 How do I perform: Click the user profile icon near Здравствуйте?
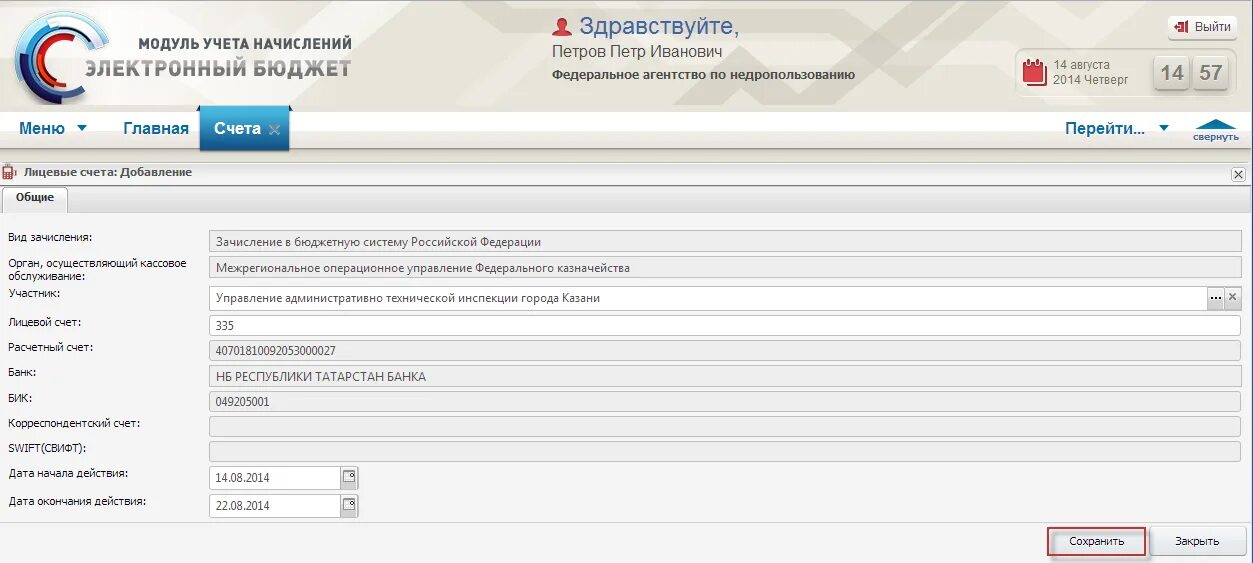tap(562, 27)
